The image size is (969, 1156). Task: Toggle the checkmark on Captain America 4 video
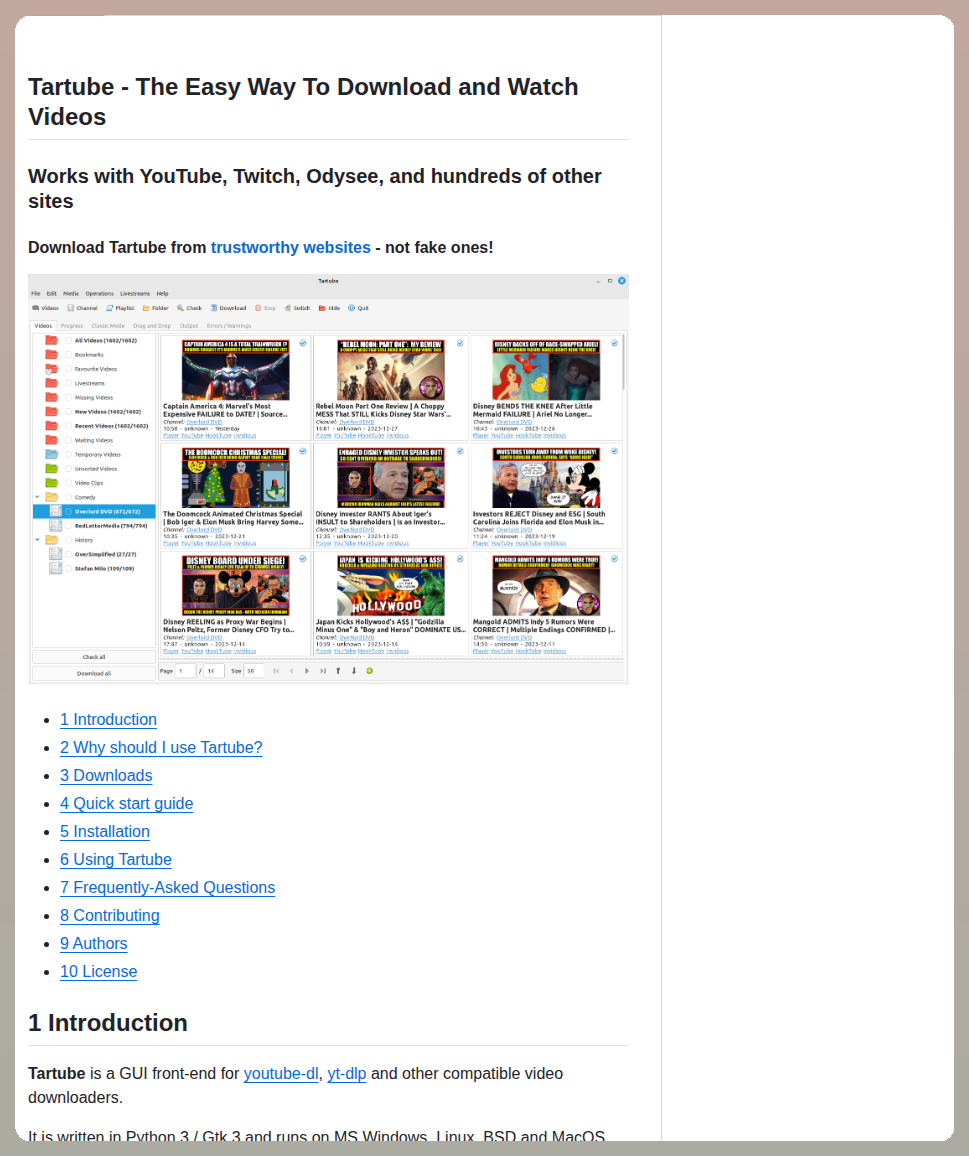pos(302,343)
